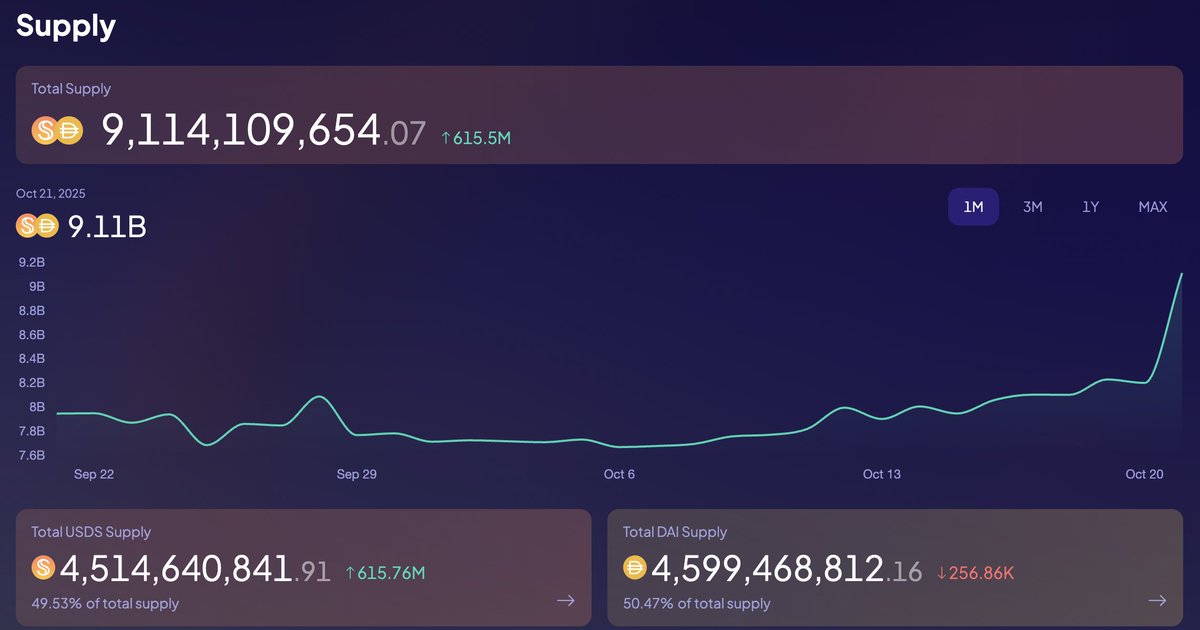Image resolution: width=1200 pixels, height=630 pixels.
Task: Click the 8.2B y-axis label
Action: (x=32, y=383)
